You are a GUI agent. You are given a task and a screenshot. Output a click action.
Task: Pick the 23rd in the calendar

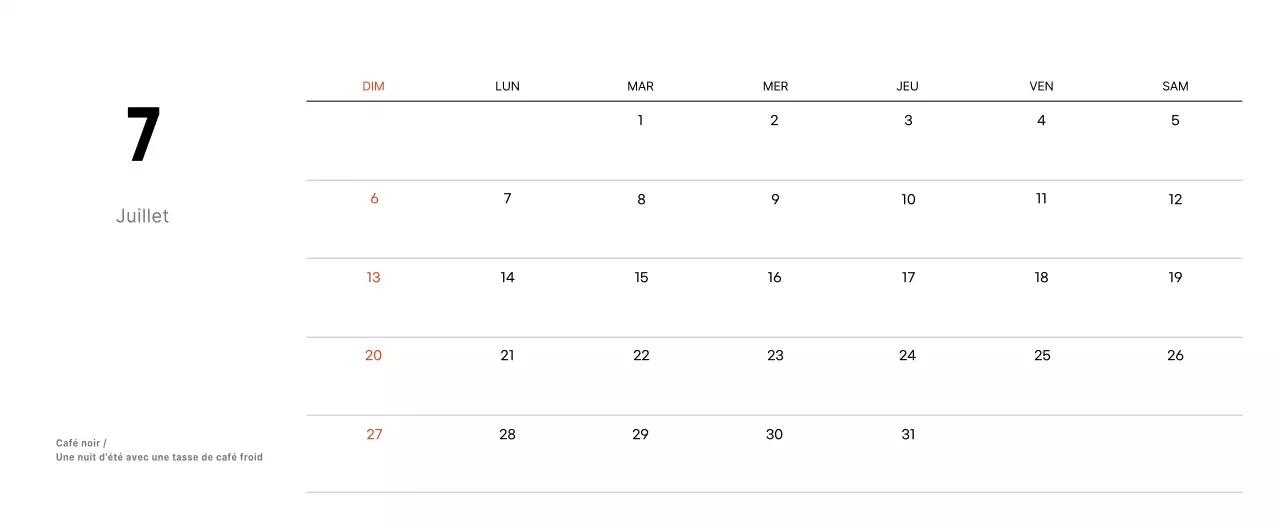tap(775, 355)
